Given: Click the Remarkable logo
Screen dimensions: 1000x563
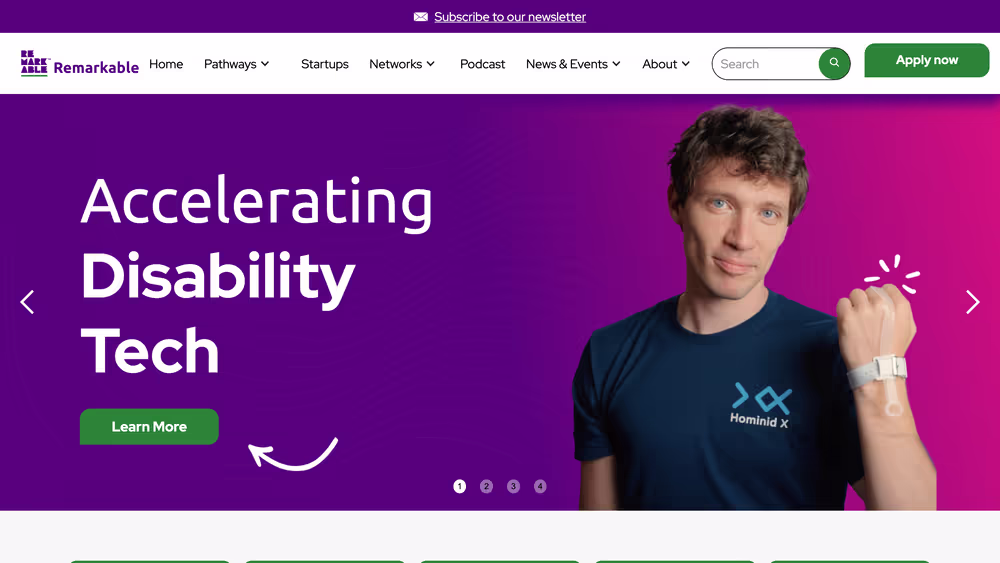Looking at the screenshot, I should pos(80,63).
